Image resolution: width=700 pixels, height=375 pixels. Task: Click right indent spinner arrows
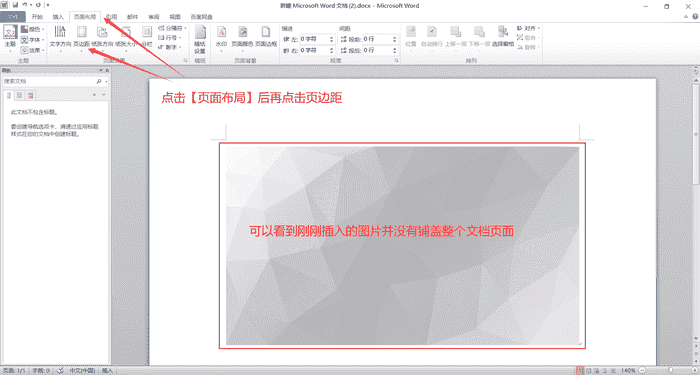click(x=332, y=50)
